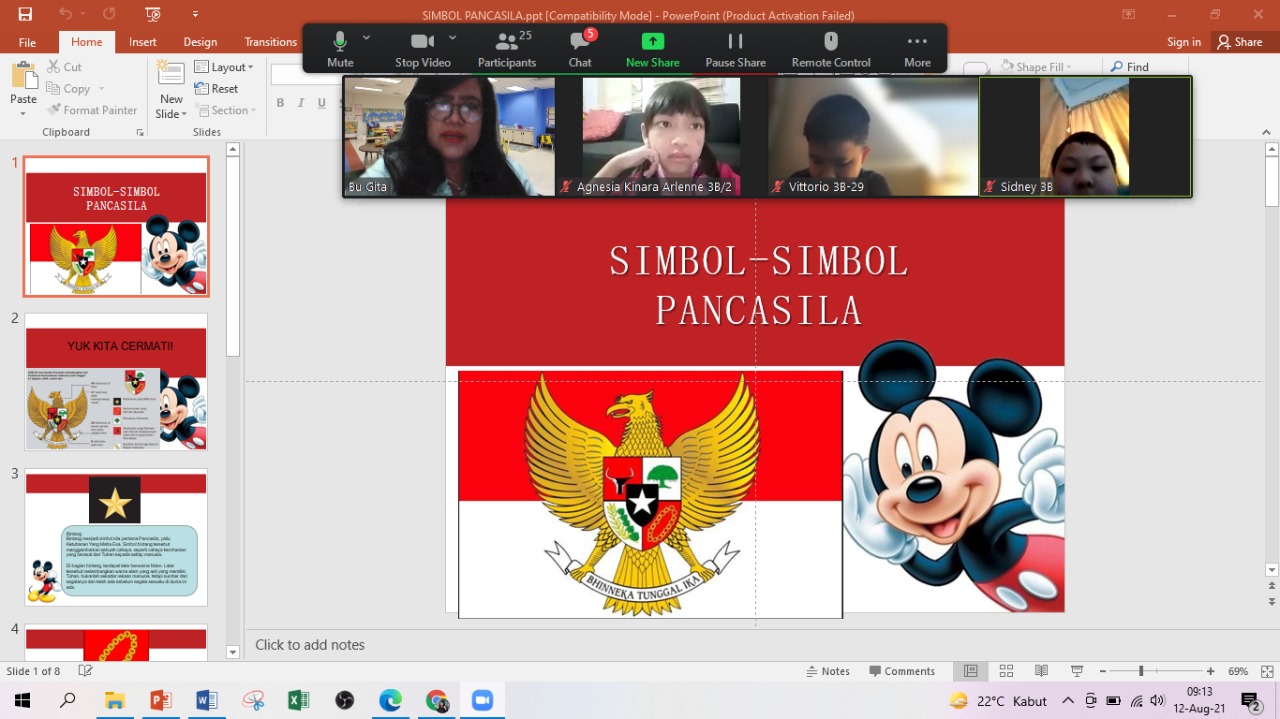This screenshot has width=1280, height=719.
Task: Open Find in ribbon
Action: click(x=1129, y=67)
